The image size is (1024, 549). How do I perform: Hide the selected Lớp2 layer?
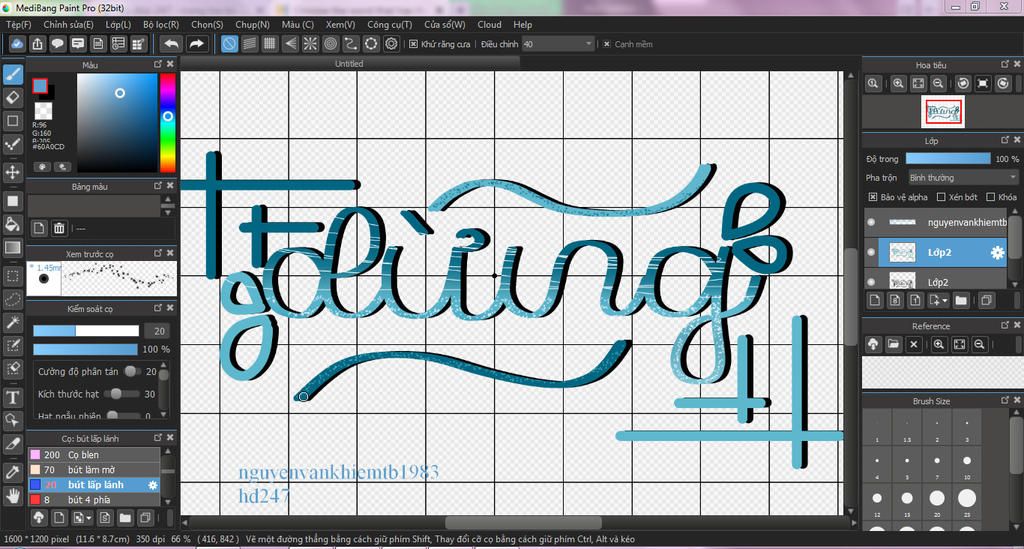(871, 252)
